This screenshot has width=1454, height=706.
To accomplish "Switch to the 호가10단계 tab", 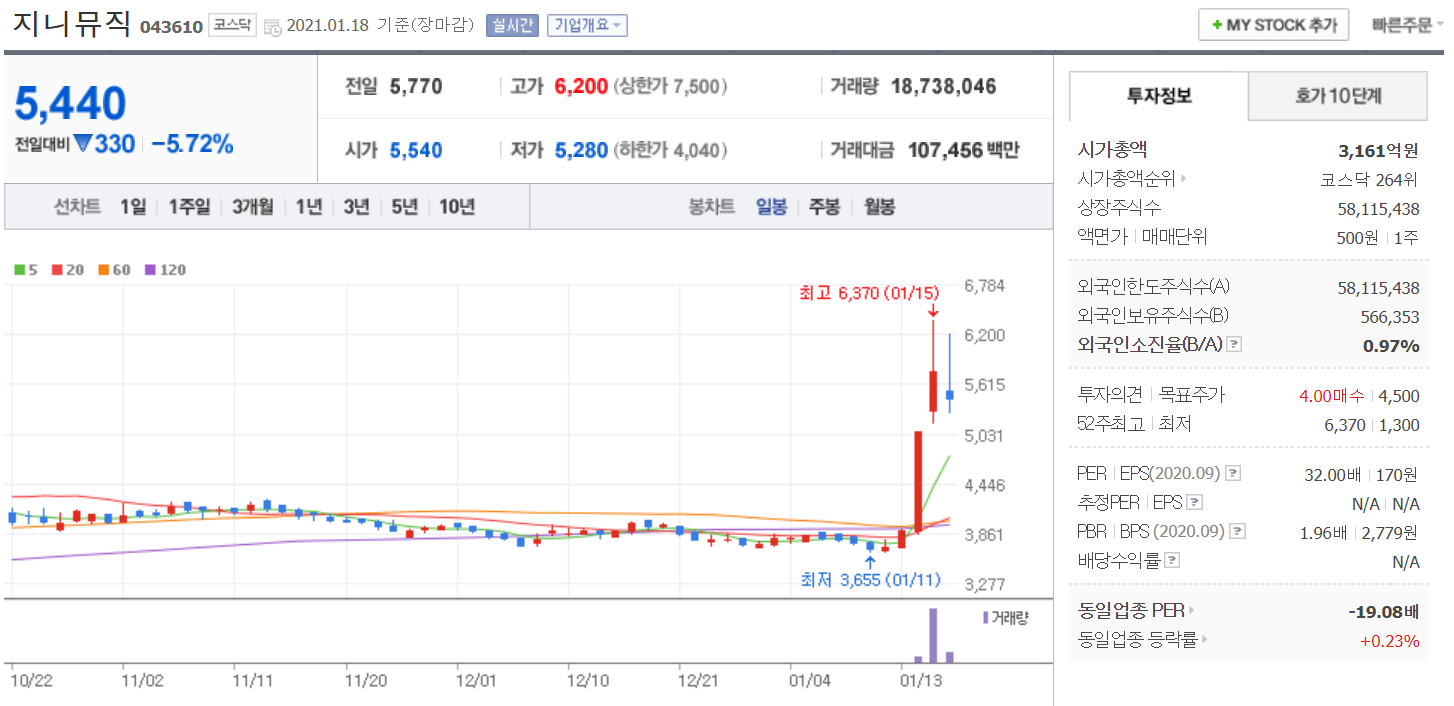I will pos(1338,96).
